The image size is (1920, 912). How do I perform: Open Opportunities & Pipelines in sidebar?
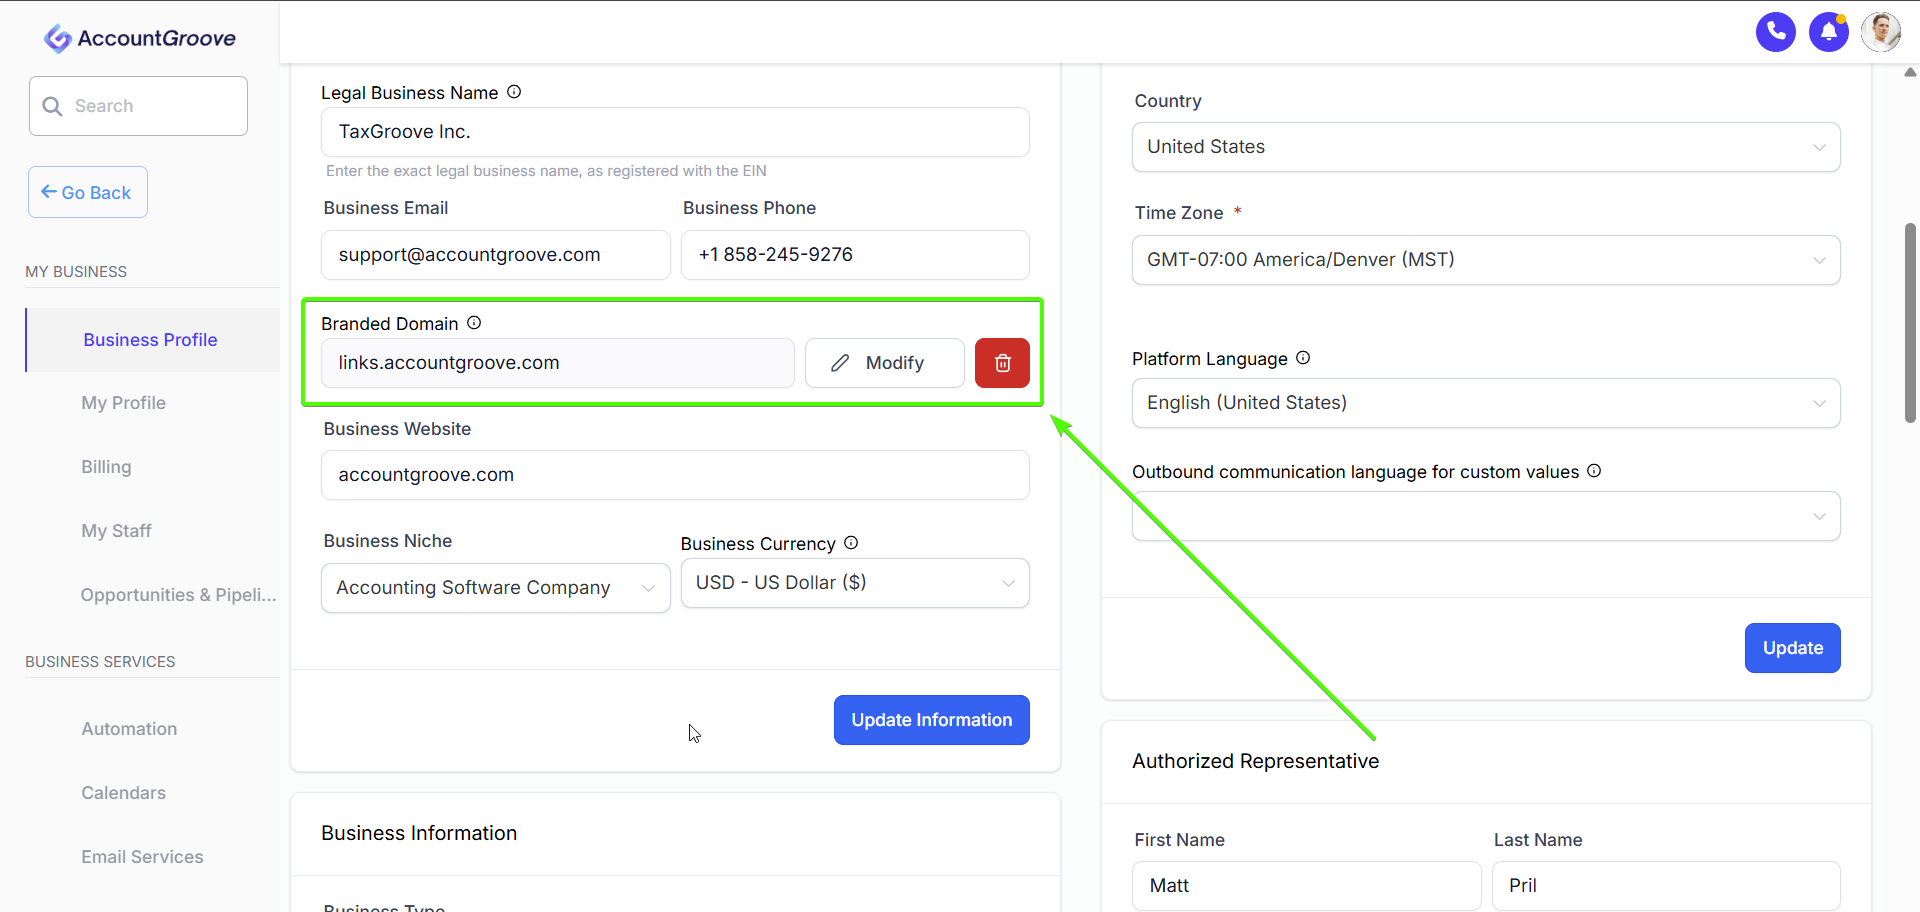pos(178,595)
